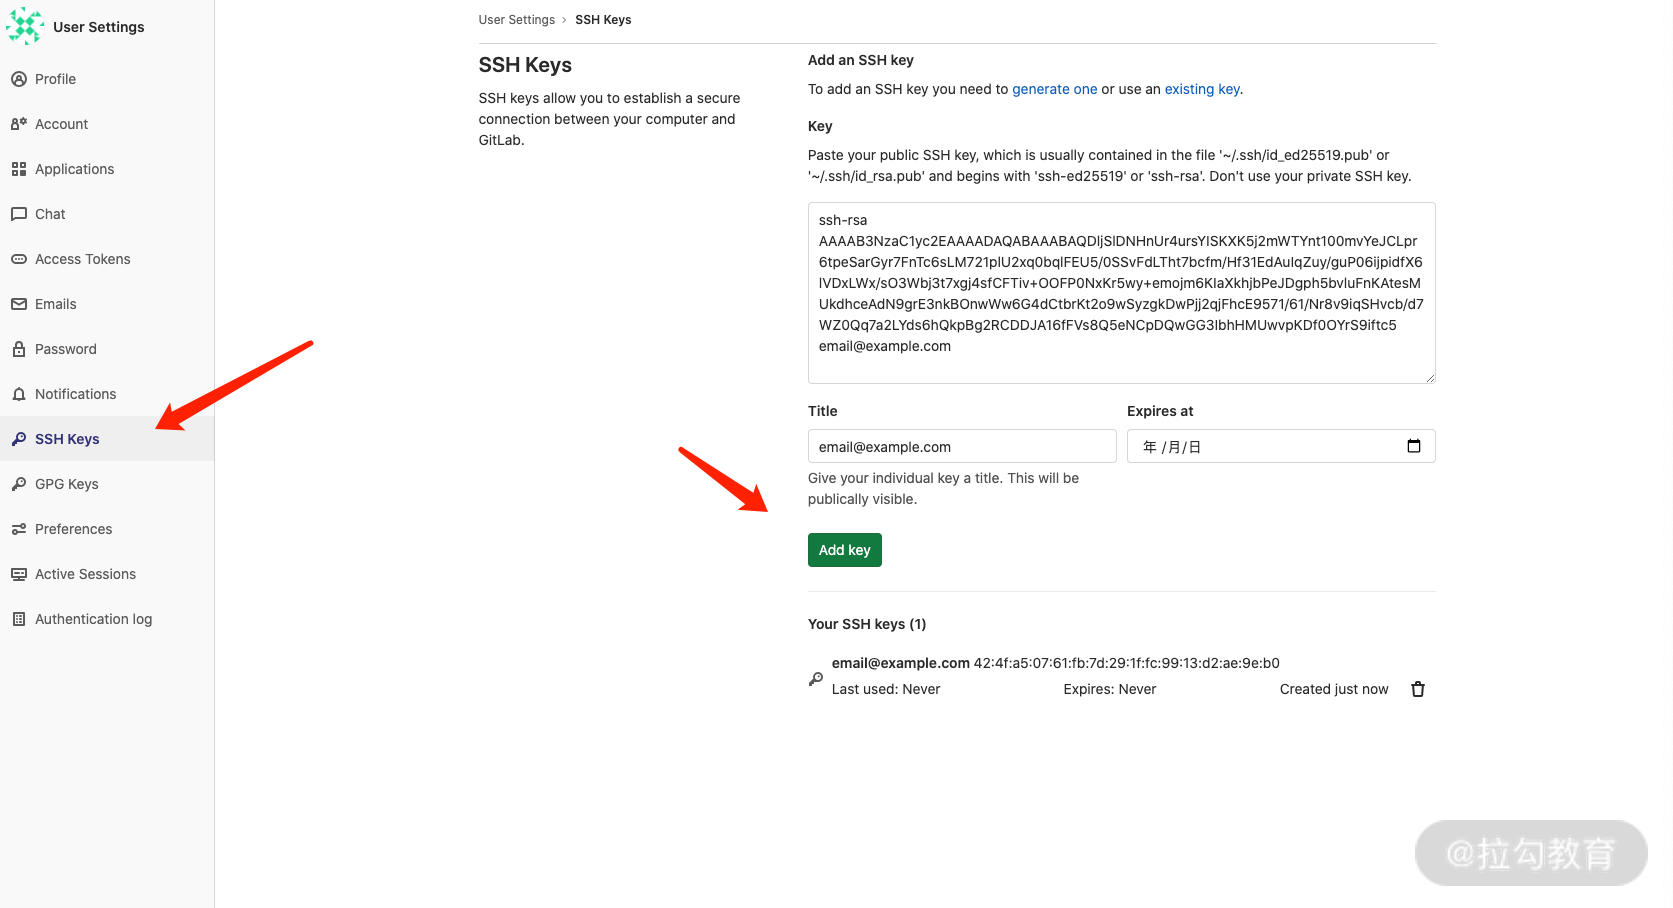
Task: Click the Emails envelope icon
Action: (x=19, y=304)
